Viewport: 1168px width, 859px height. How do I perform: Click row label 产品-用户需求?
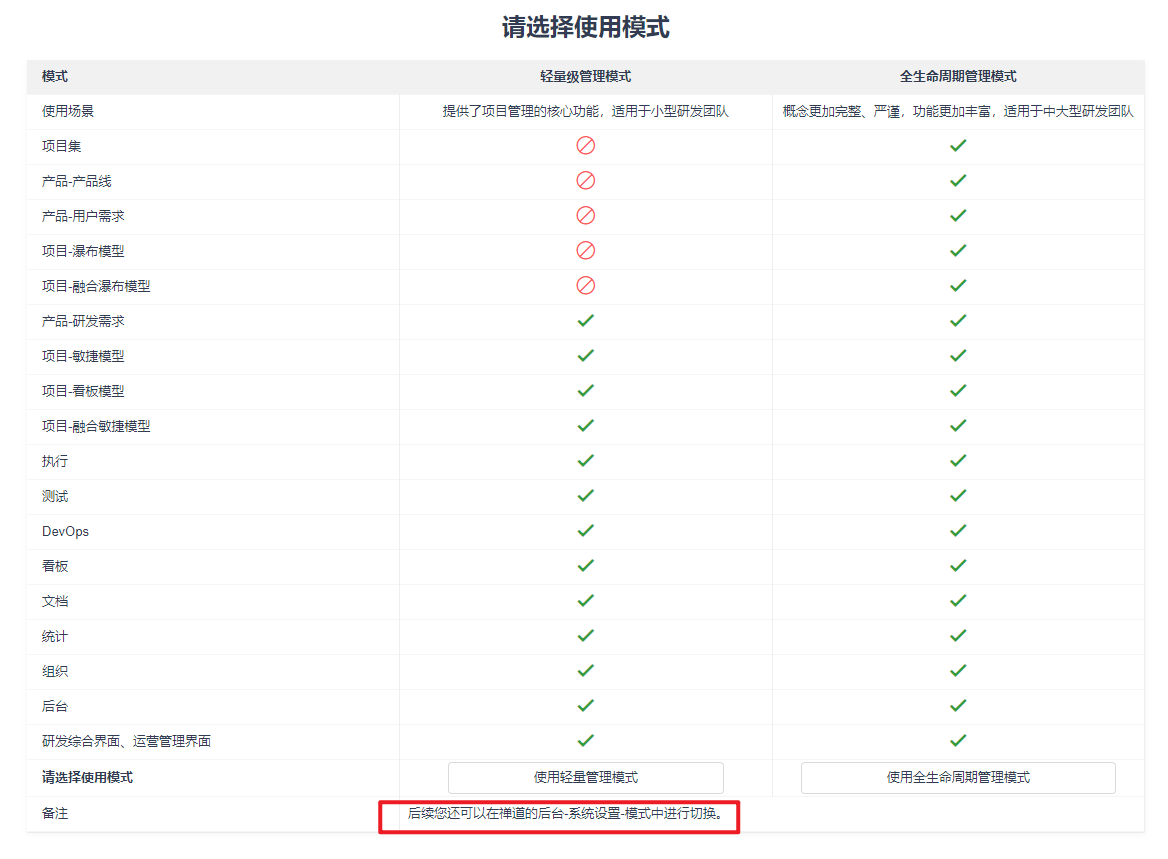coord(83,216)
